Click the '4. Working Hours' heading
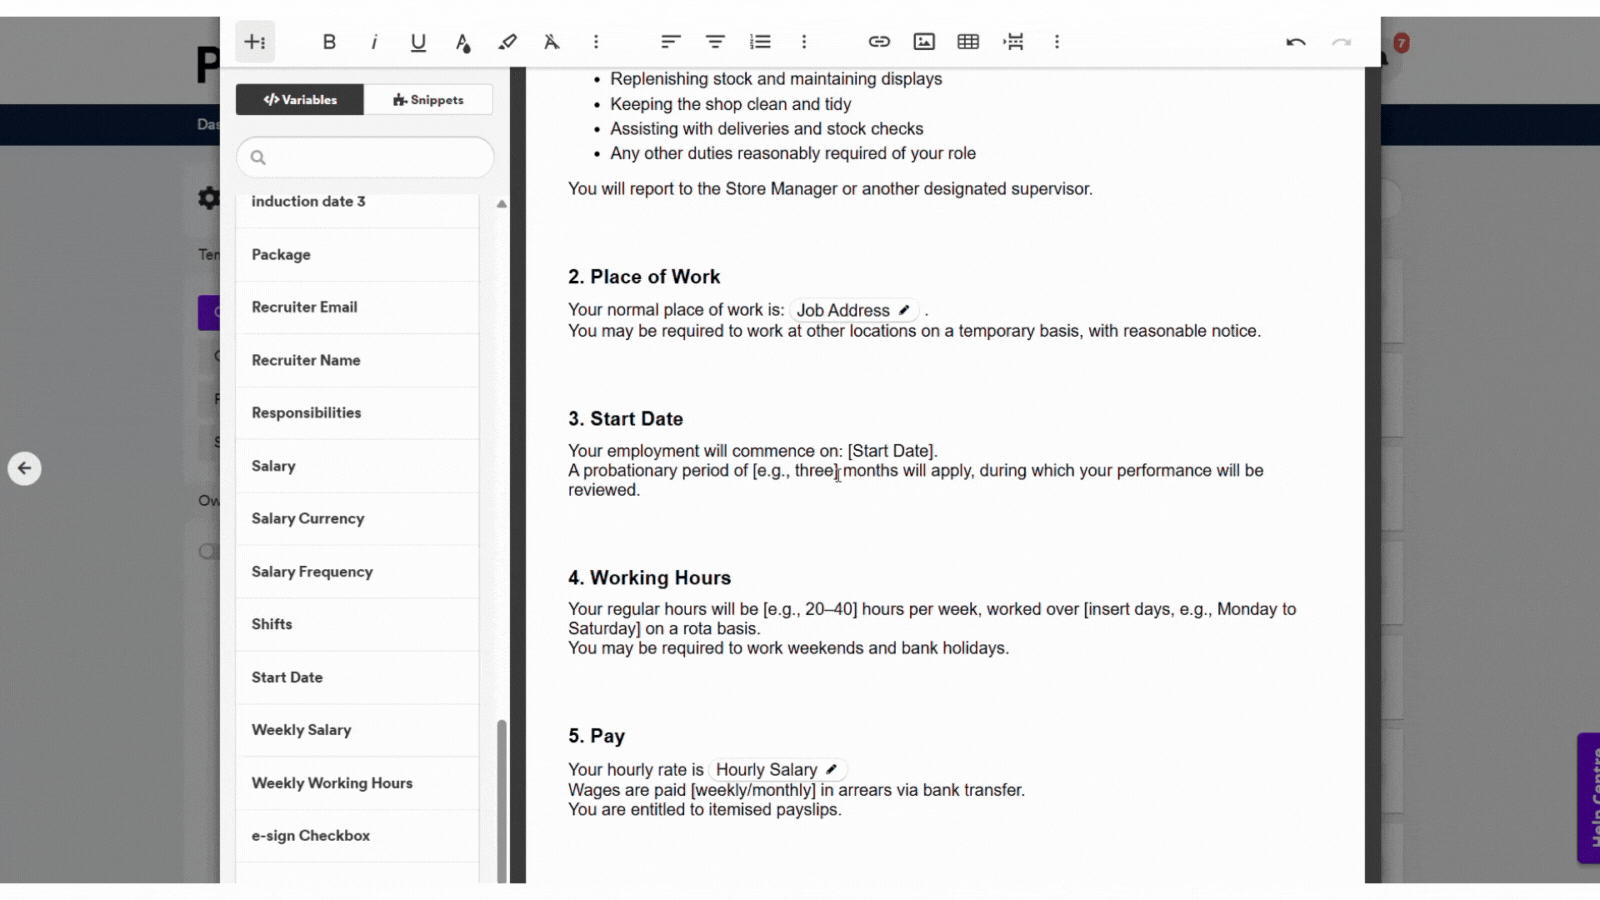Viewport: 1600px width, 900px height. (650, 578)
